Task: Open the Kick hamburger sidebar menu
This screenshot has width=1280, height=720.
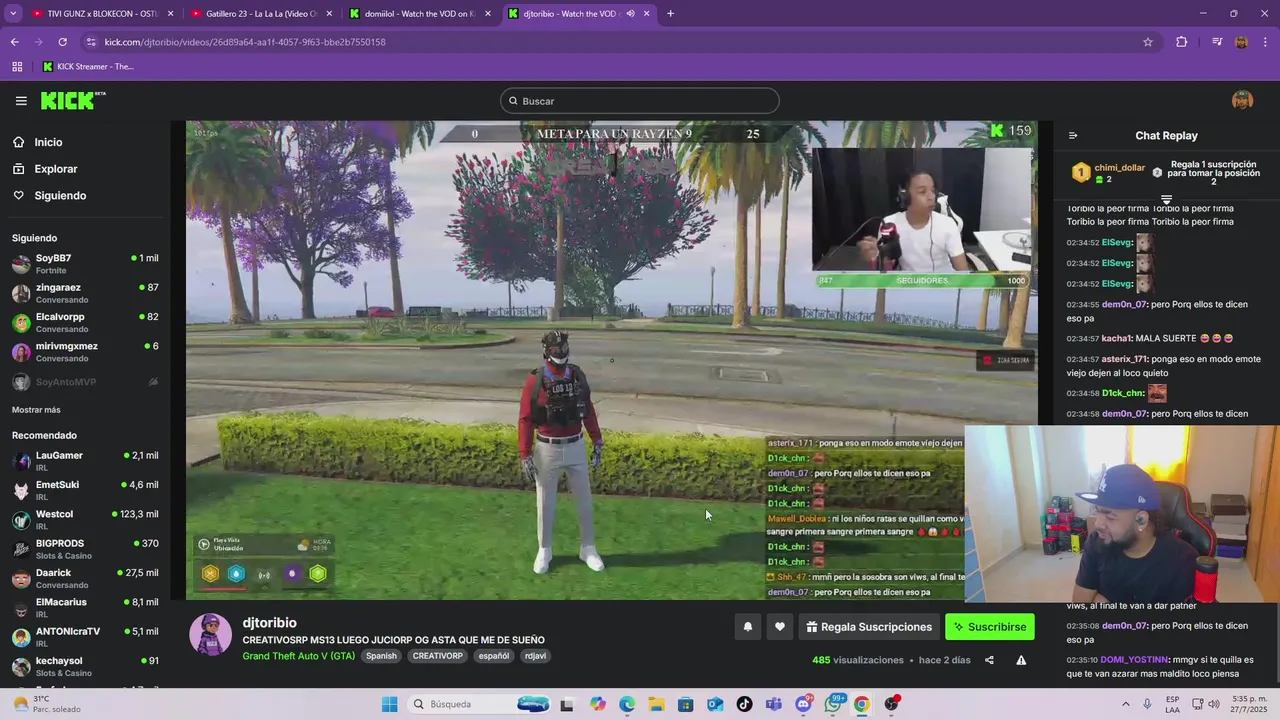Action: click(21, 100)
